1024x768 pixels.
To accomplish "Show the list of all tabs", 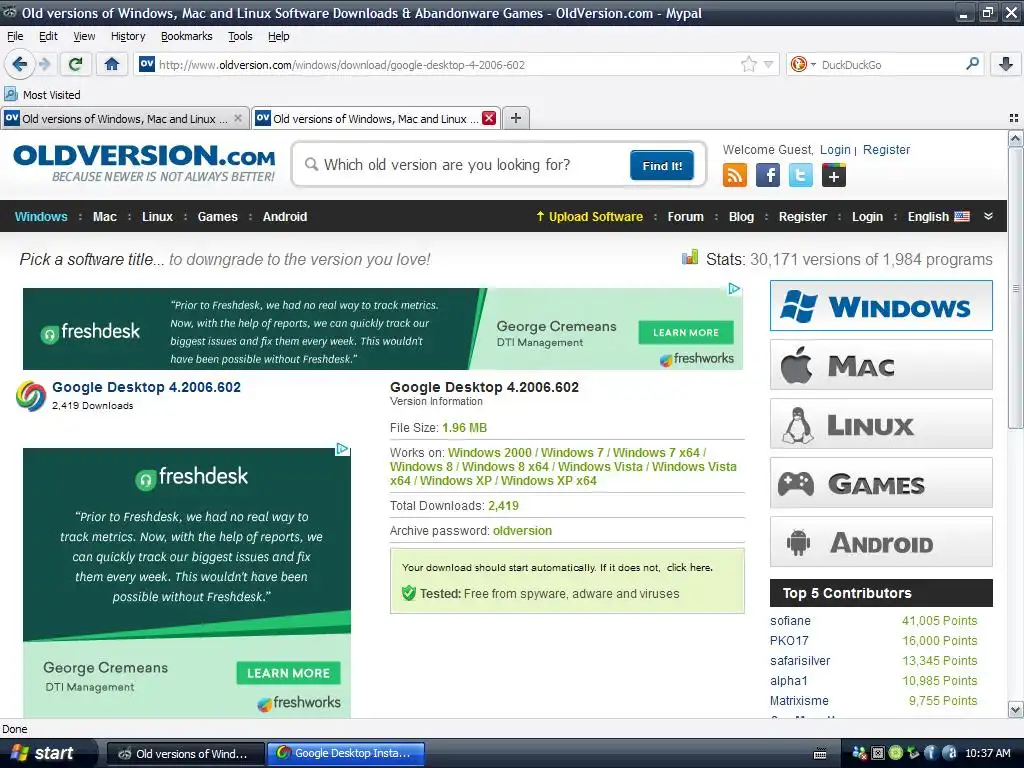I will 1014,118.
